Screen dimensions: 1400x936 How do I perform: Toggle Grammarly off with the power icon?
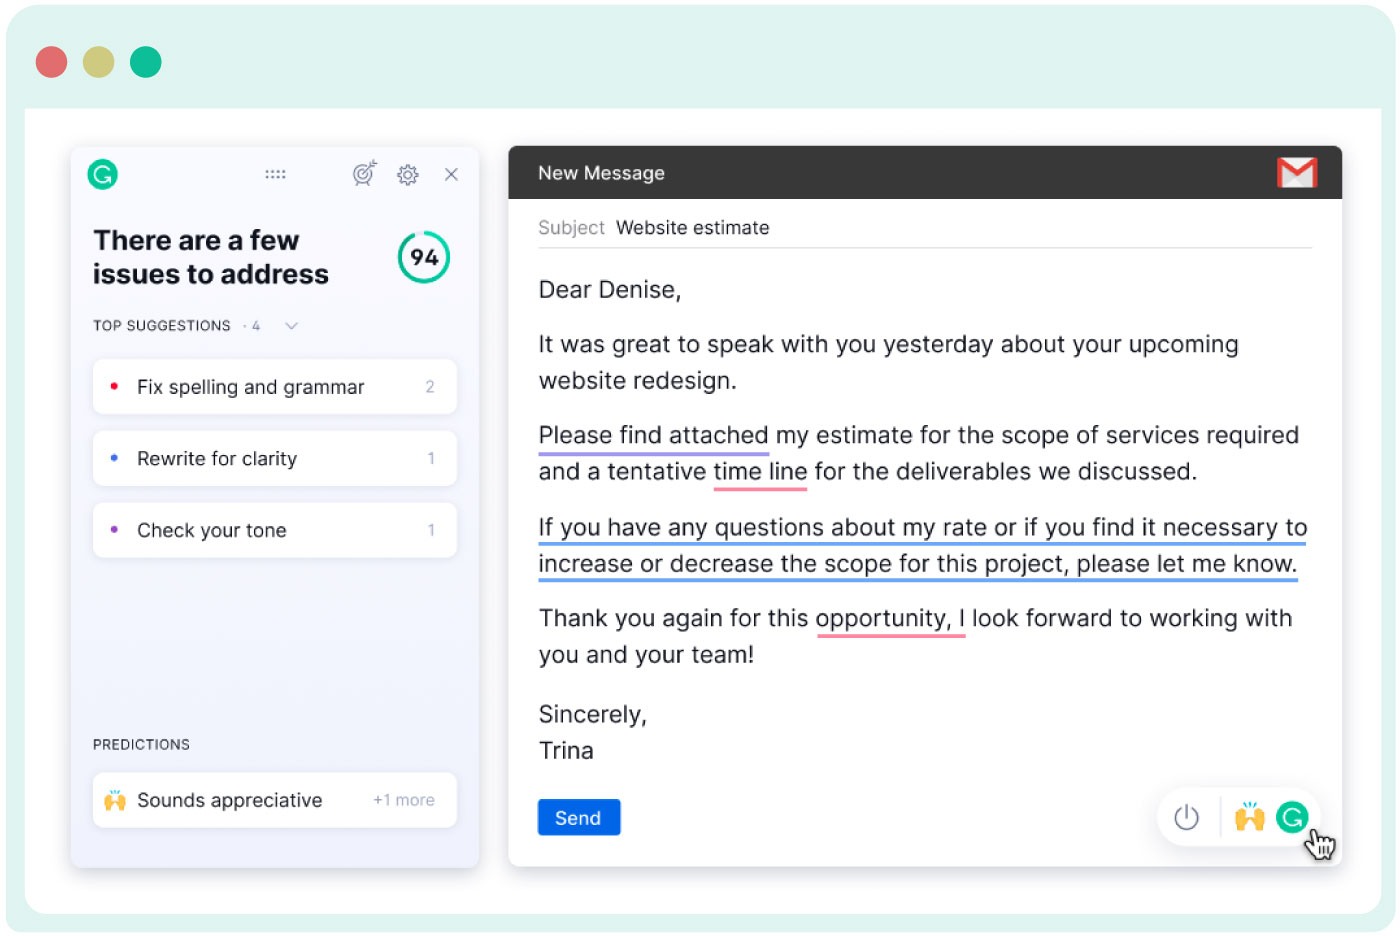pyautogui.click(x=1186, y=817)
